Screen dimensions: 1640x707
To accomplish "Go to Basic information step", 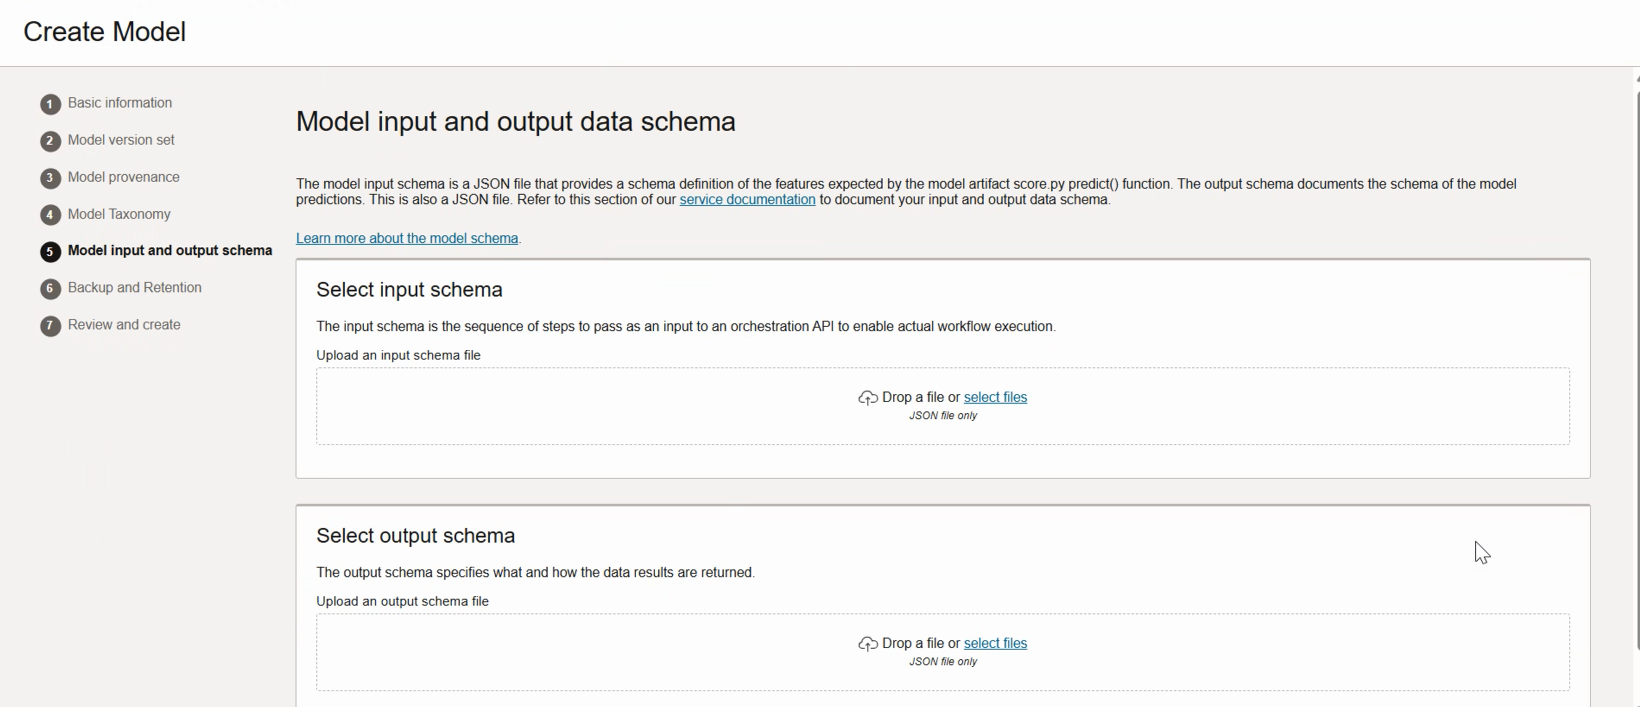I will 120,103.
